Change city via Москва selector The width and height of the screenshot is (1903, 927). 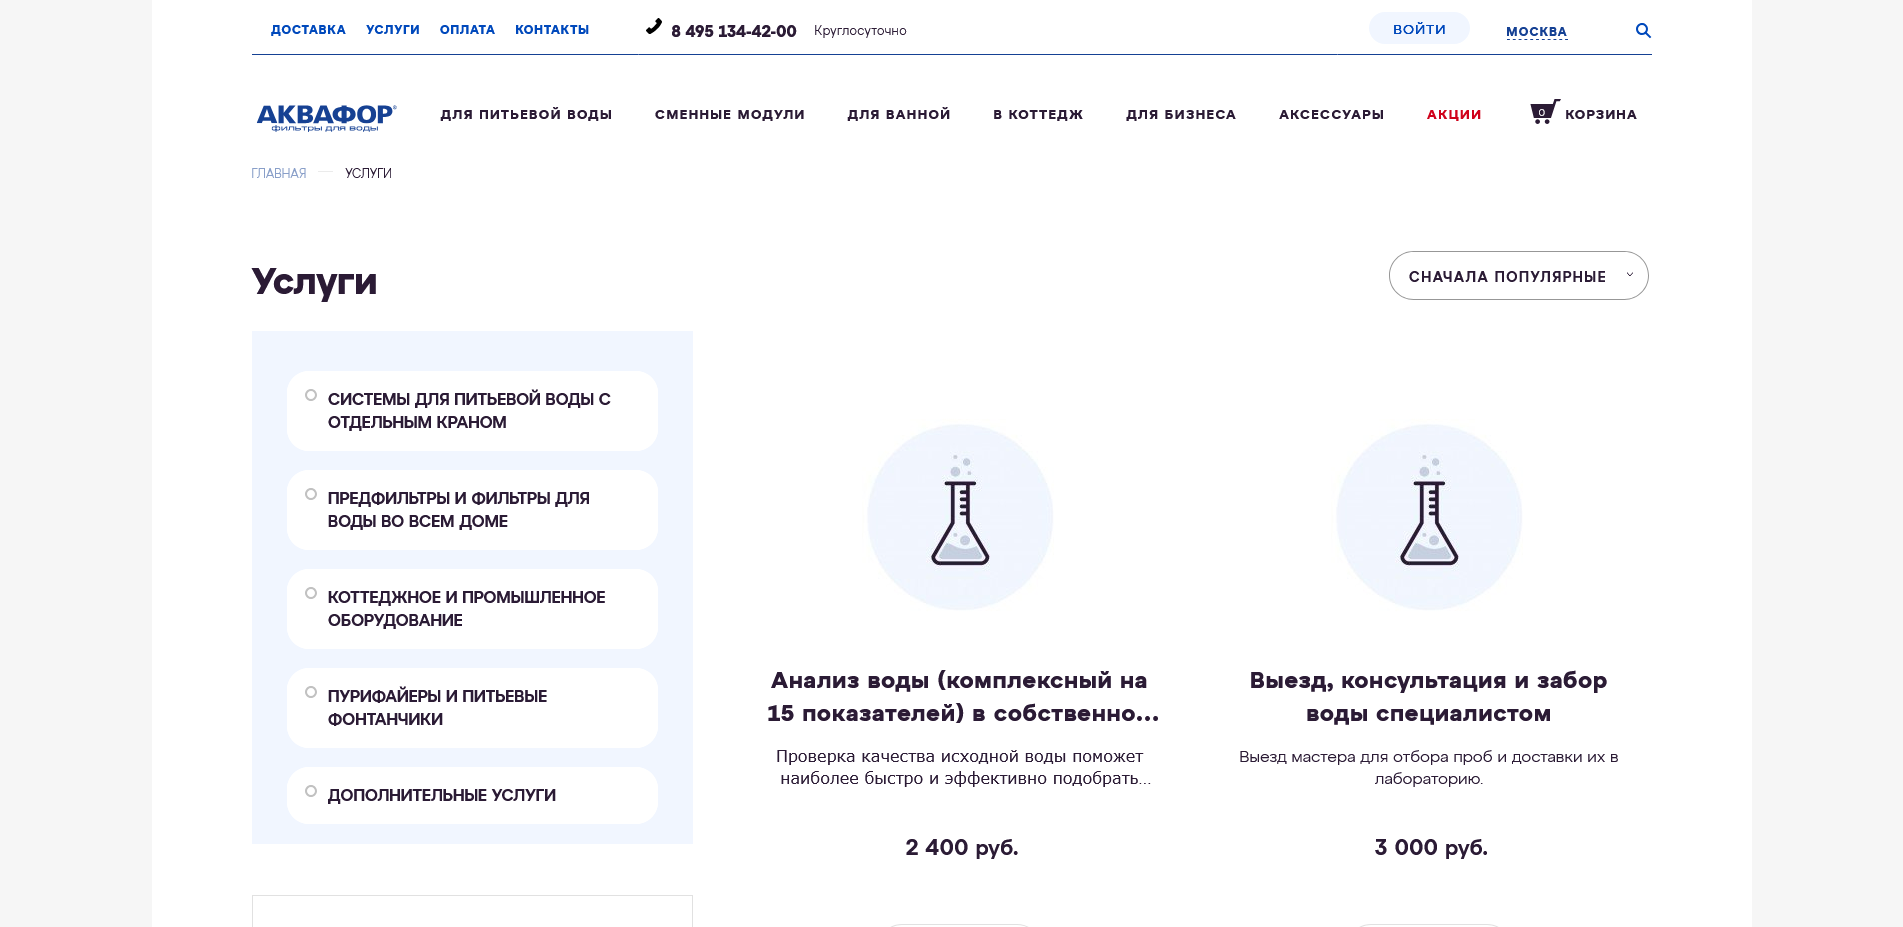[1536, 32]
